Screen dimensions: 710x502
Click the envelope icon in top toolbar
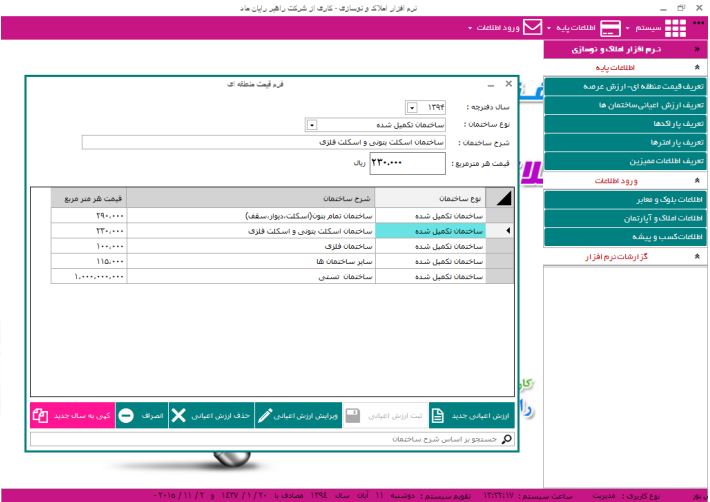point(533,27)
